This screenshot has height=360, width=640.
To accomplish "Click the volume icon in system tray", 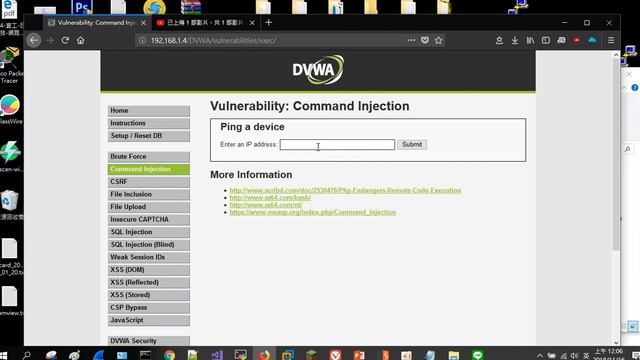I will click(575, 356).
